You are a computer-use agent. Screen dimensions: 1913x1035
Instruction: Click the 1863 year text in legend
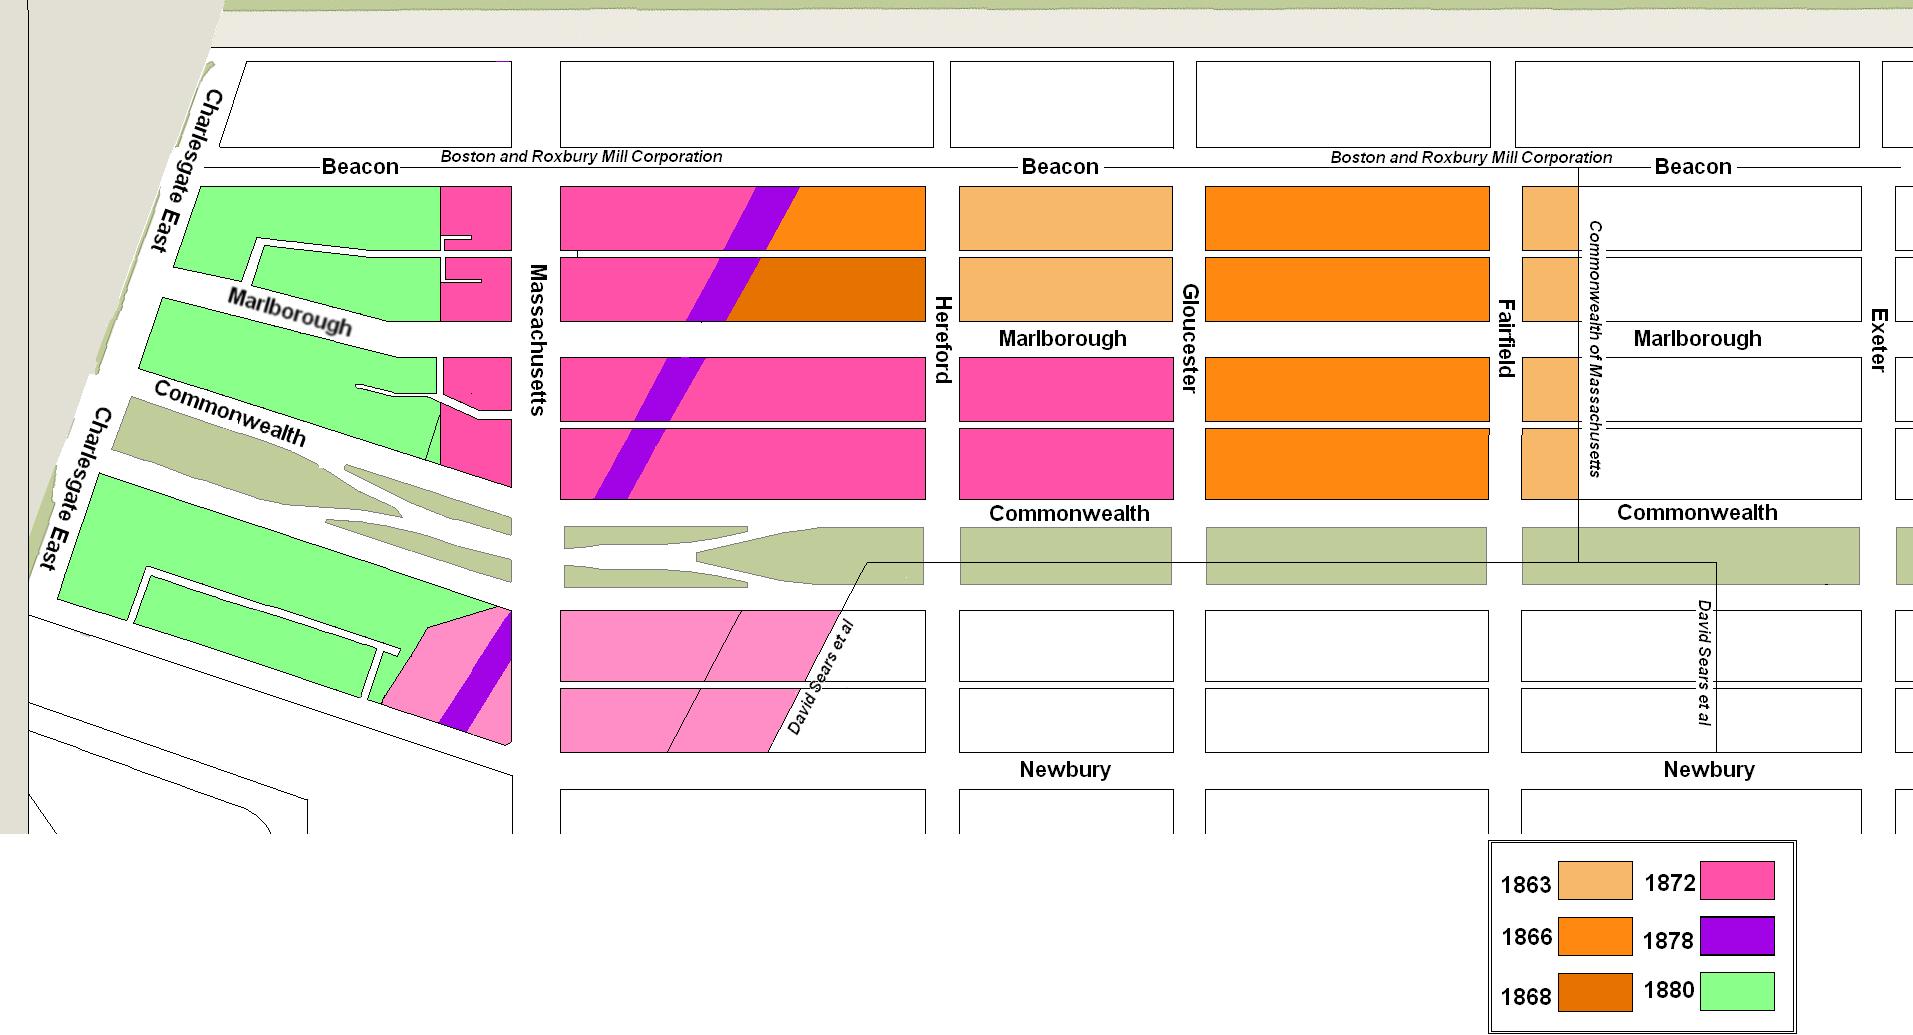tap(1526, 885)
